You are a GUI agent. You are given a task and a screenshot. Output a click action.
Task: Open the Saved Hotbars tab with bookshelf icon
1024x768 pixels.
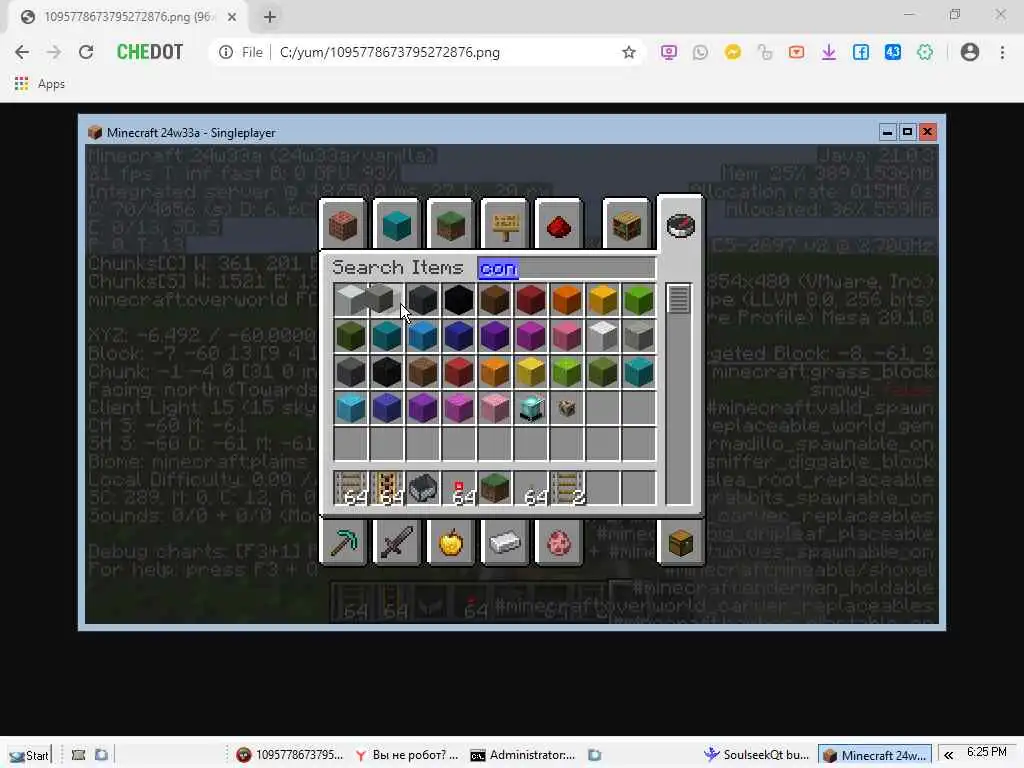coord(627,225)
